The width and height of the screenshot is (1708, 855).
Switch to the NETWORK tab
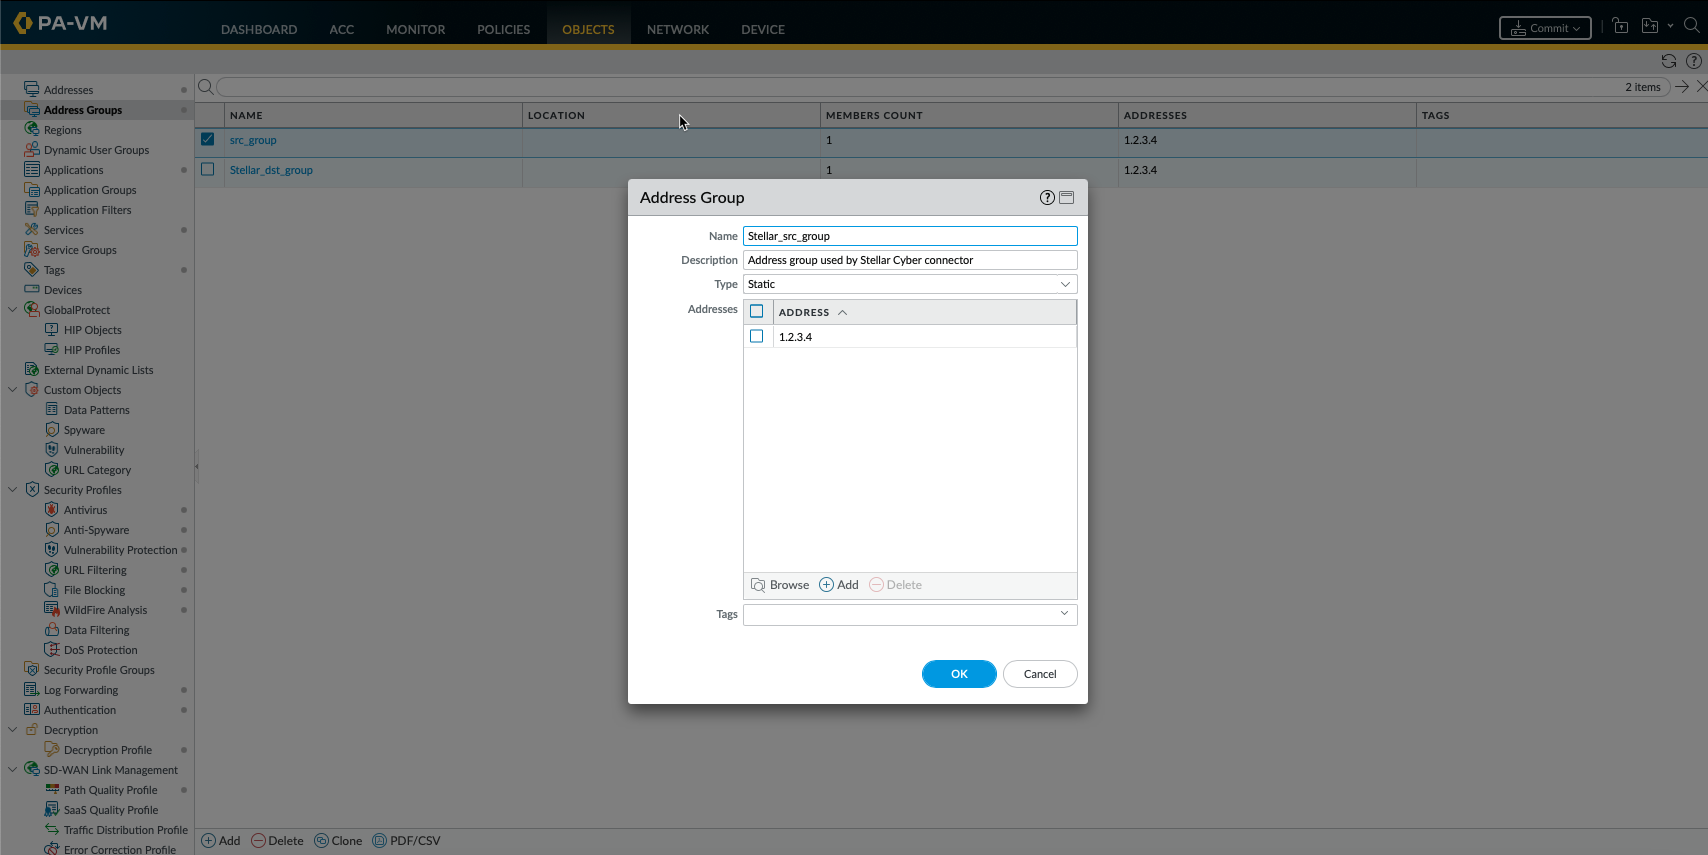(677, 29)
